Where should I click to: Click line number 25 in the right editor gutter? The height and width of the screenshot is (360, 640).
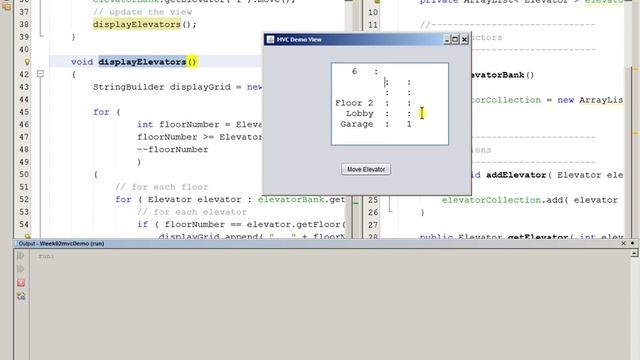[x=373, y=200]
